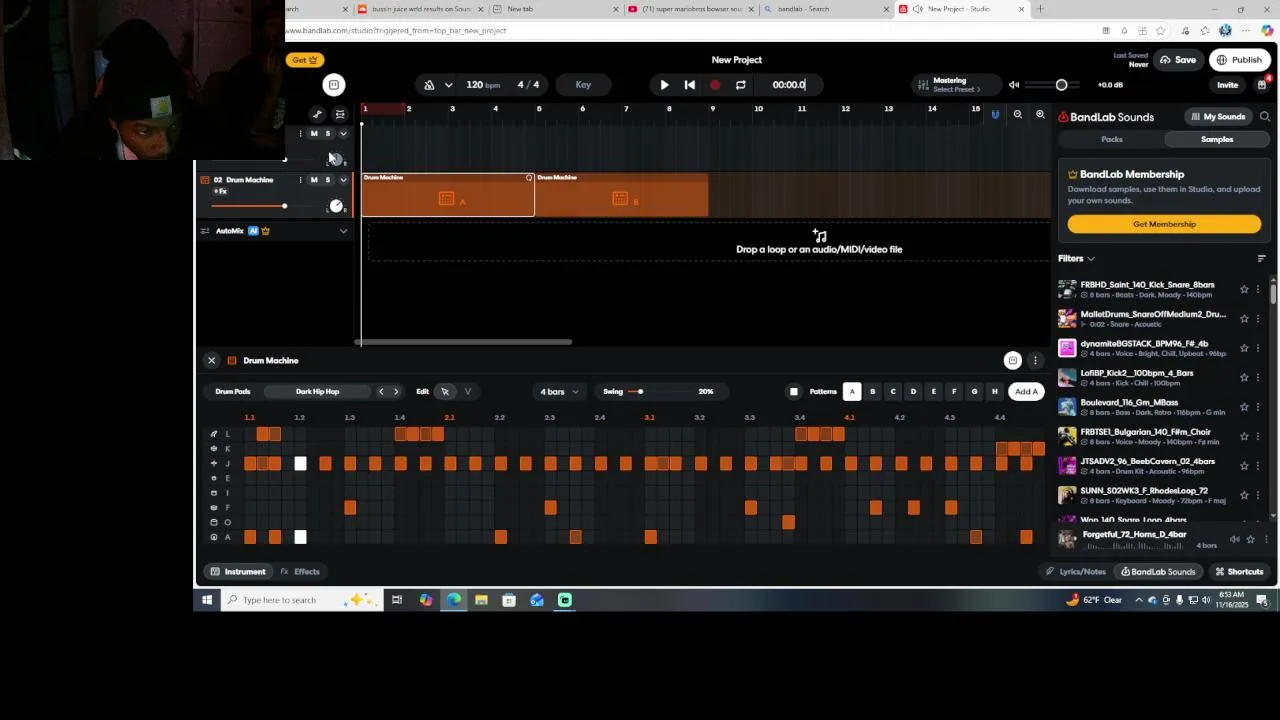This screenshot has height=720, width=1280.
Task: Open the Drum Machine editor three-dot menu
Action: pyautogui.click(x=1035, y=360)
